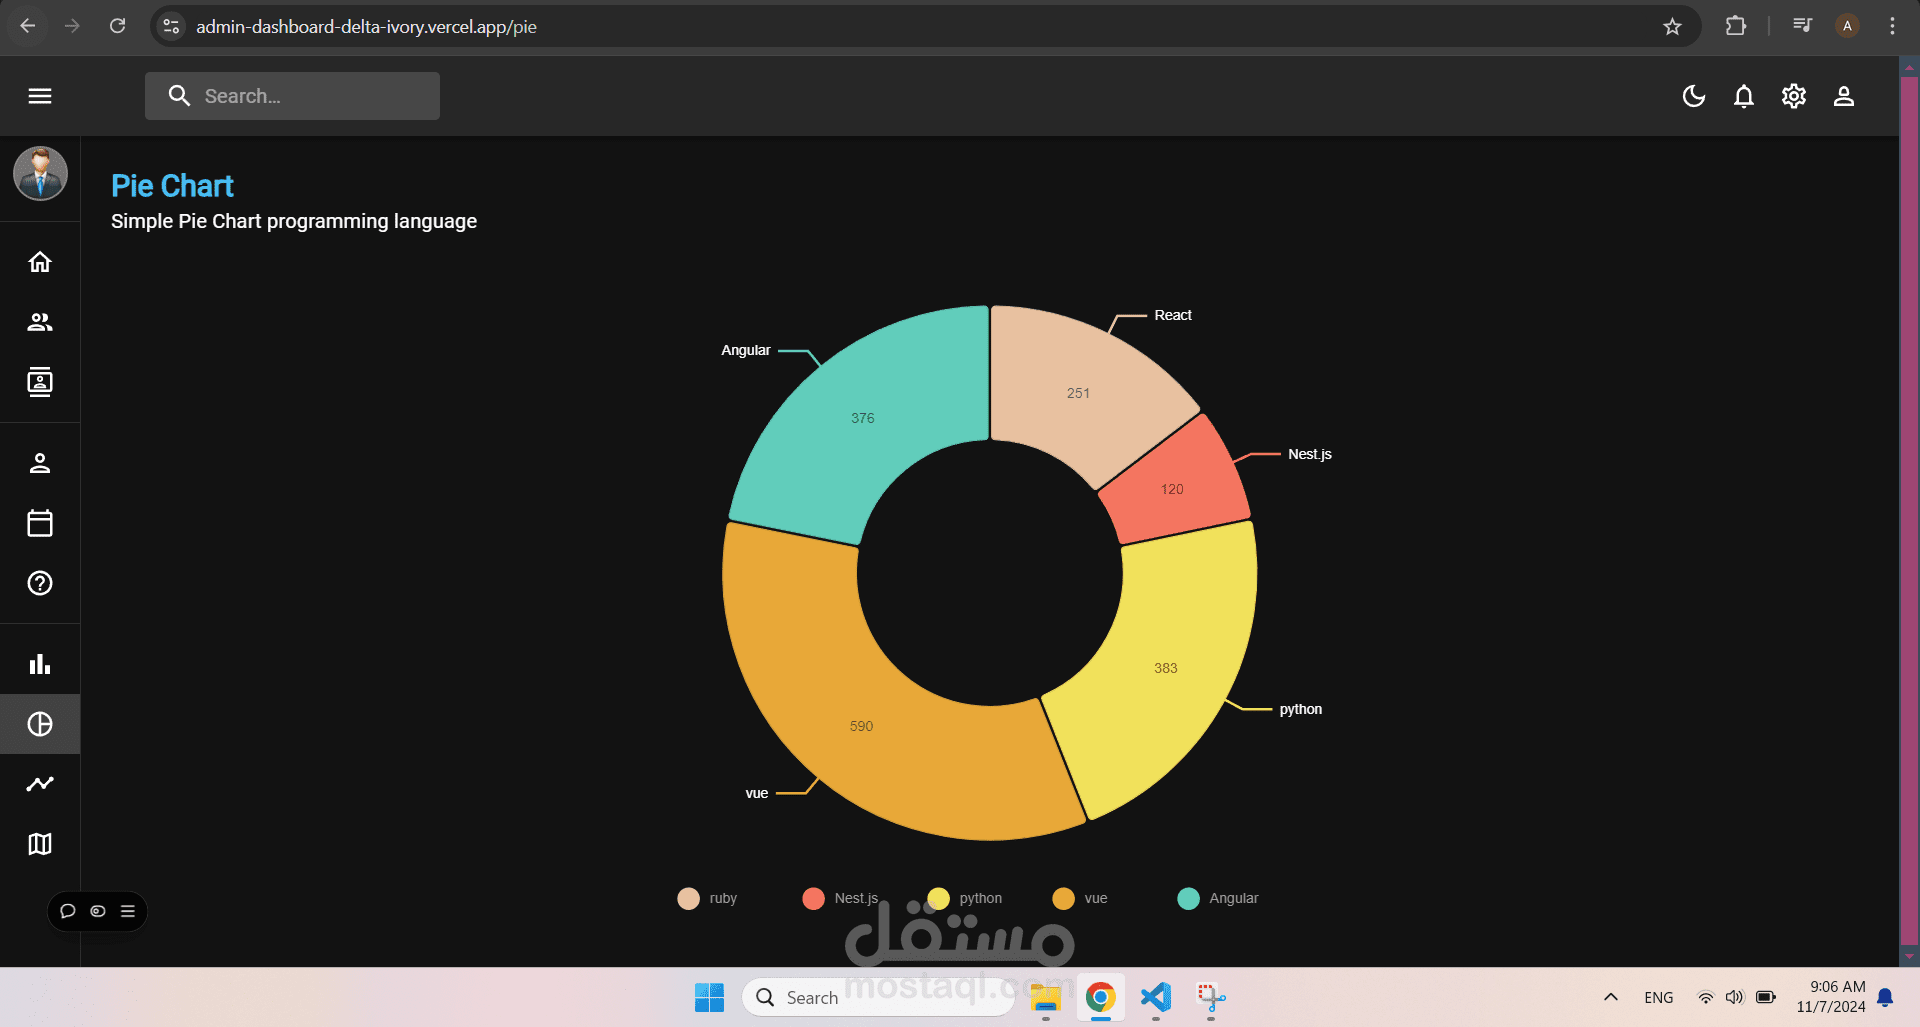Screen dimensions: 1920x1027
Task: Open the Wi-Fi network tray icon
Action: point(1706,997)
